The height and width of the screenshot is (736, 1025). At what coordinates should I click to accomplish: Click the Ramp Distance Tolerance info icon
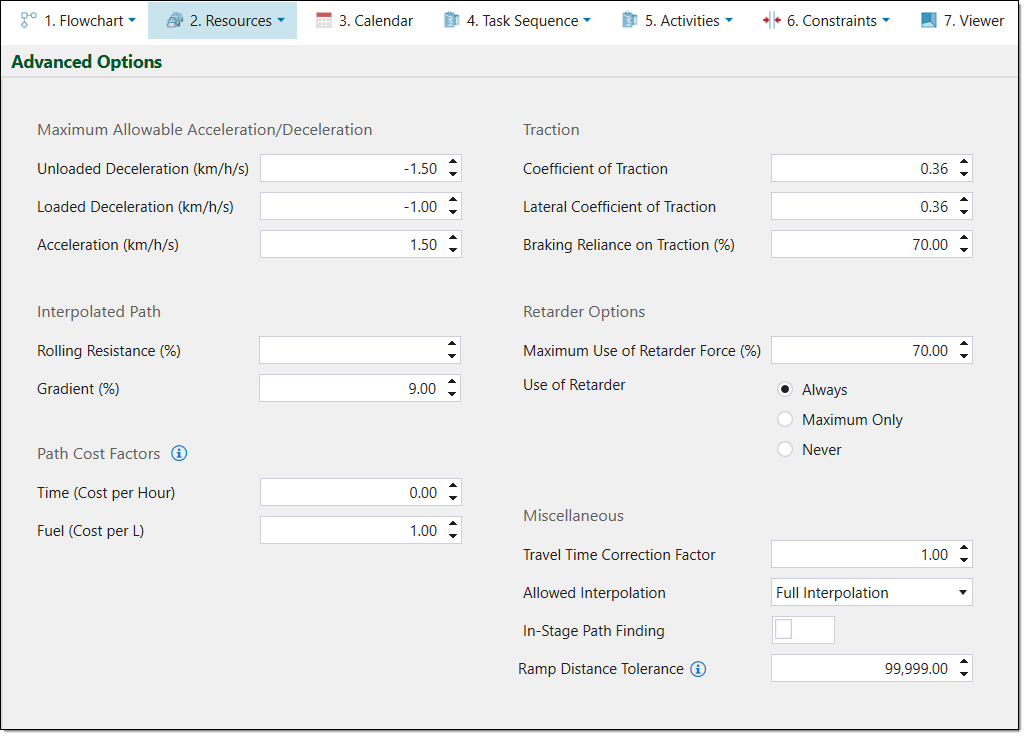[x=698, y=669]
